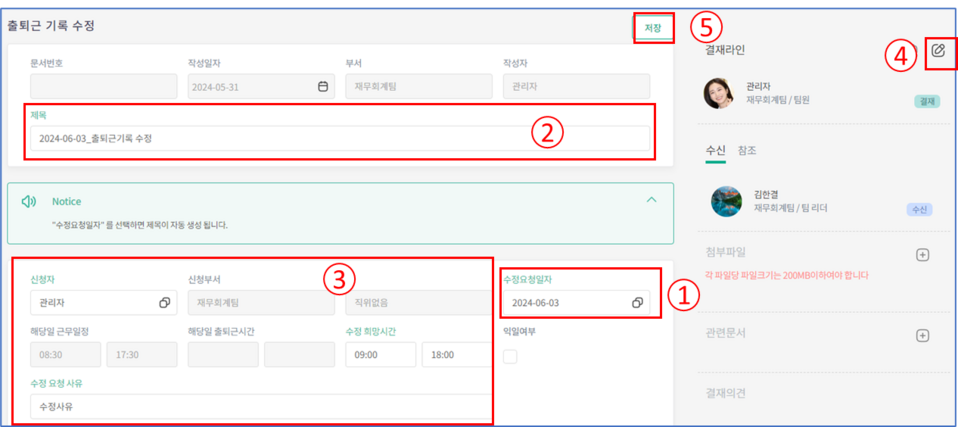Toggle the 익일여부 checkbox
Screen dimensions: 958x427
510,356
